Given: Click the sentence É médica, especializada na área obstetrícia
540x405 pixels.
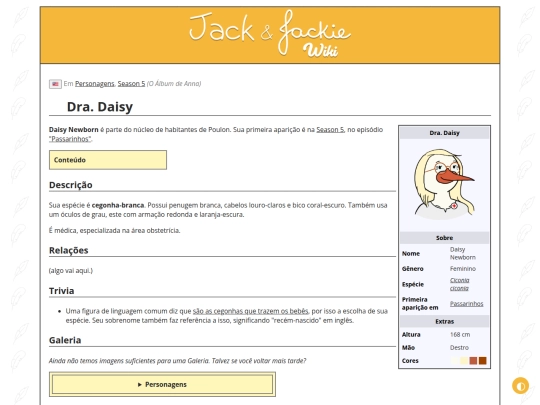Looking at the screenshot, I should click(x=114, y=230).
